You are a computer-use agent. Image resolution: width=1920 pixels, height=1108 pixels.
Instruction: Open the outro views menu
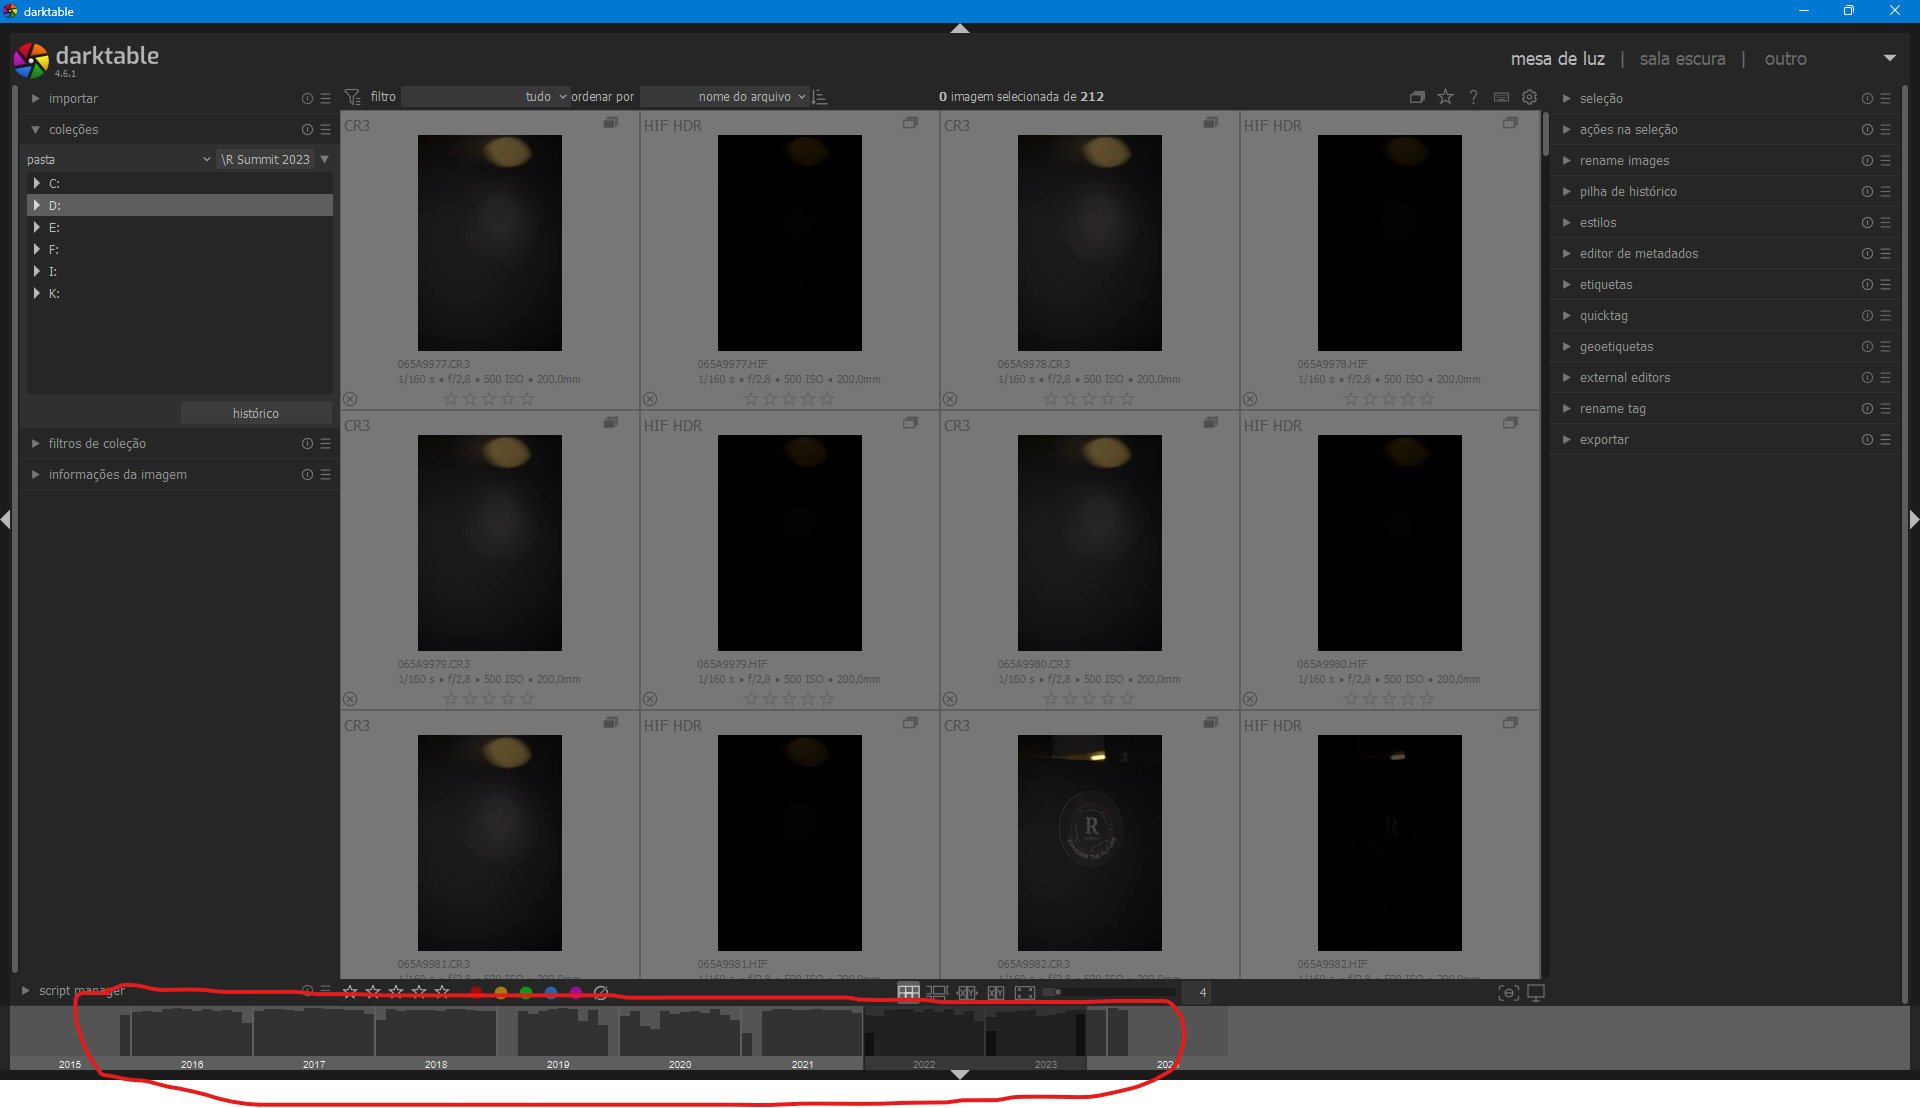tap(1785, 59)
